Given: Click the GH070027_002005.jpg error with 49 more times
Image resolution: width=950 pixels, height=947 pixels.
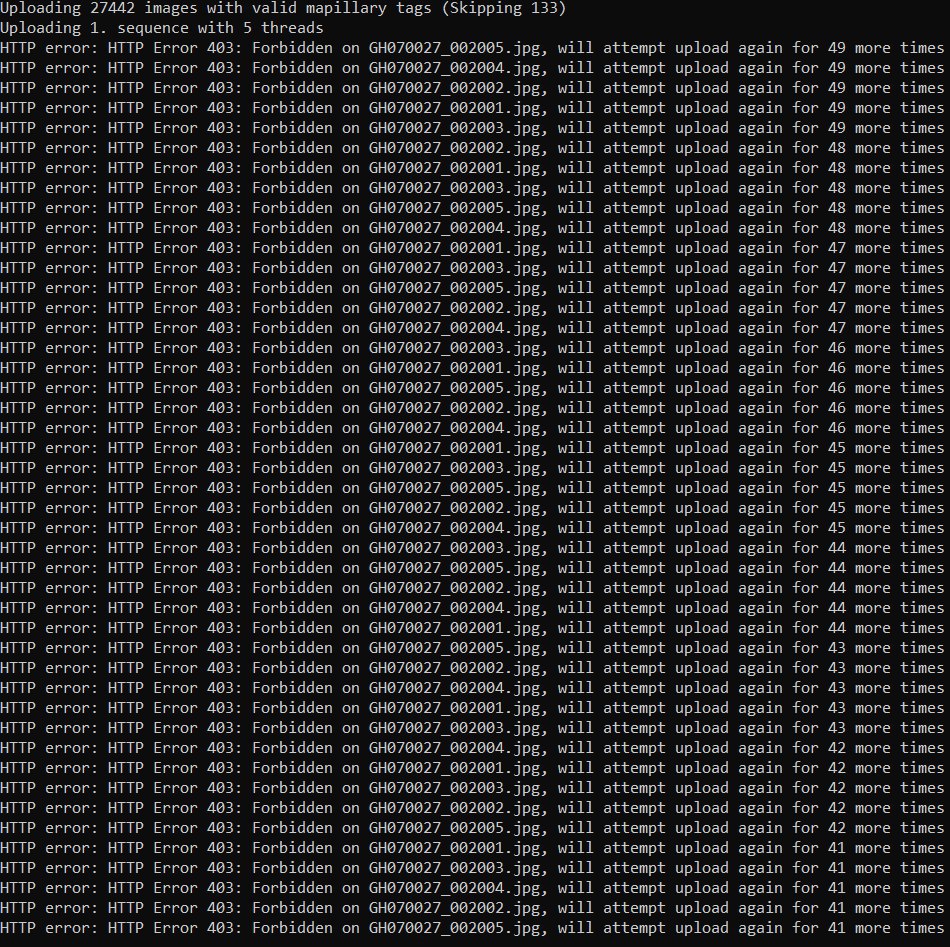Looking at the screenshot, I should click(472, 48).
